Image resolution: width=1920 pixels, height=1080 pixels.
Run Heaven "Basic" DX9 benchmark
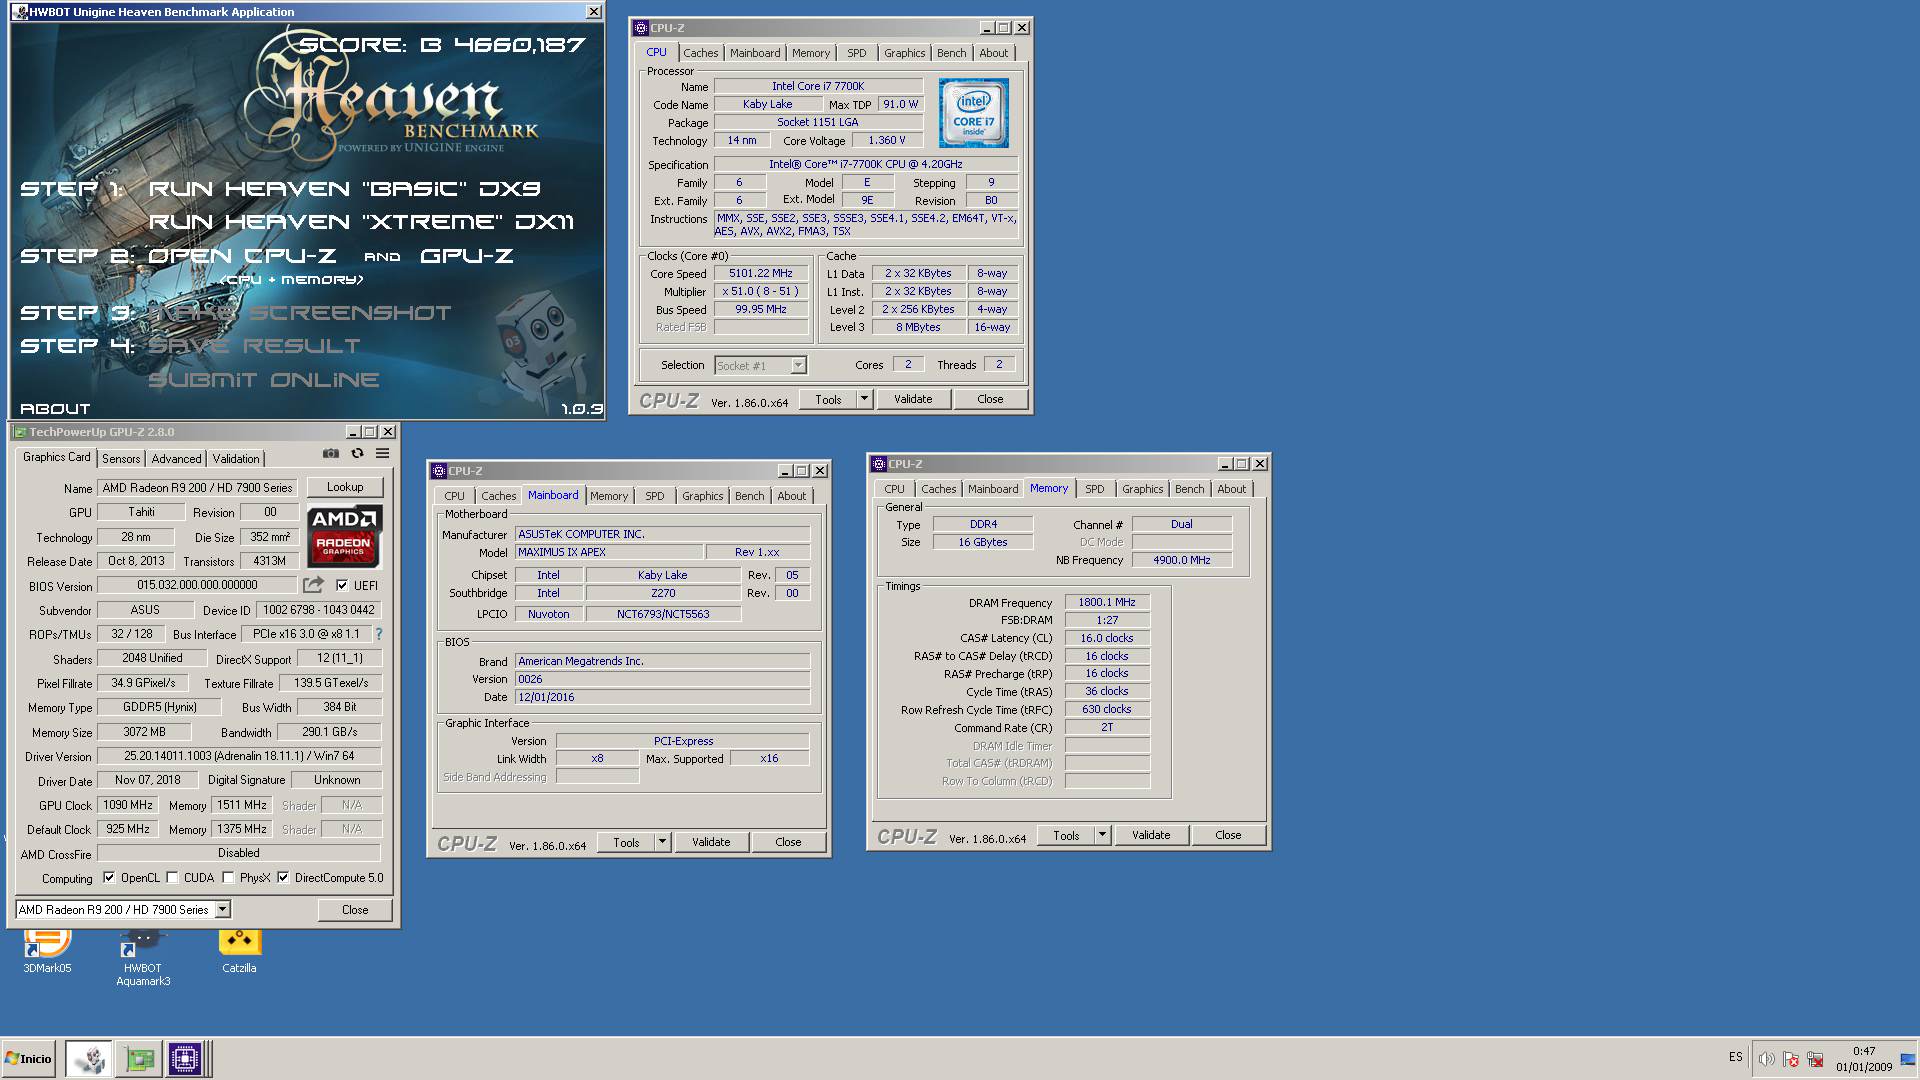coord(344,188)
